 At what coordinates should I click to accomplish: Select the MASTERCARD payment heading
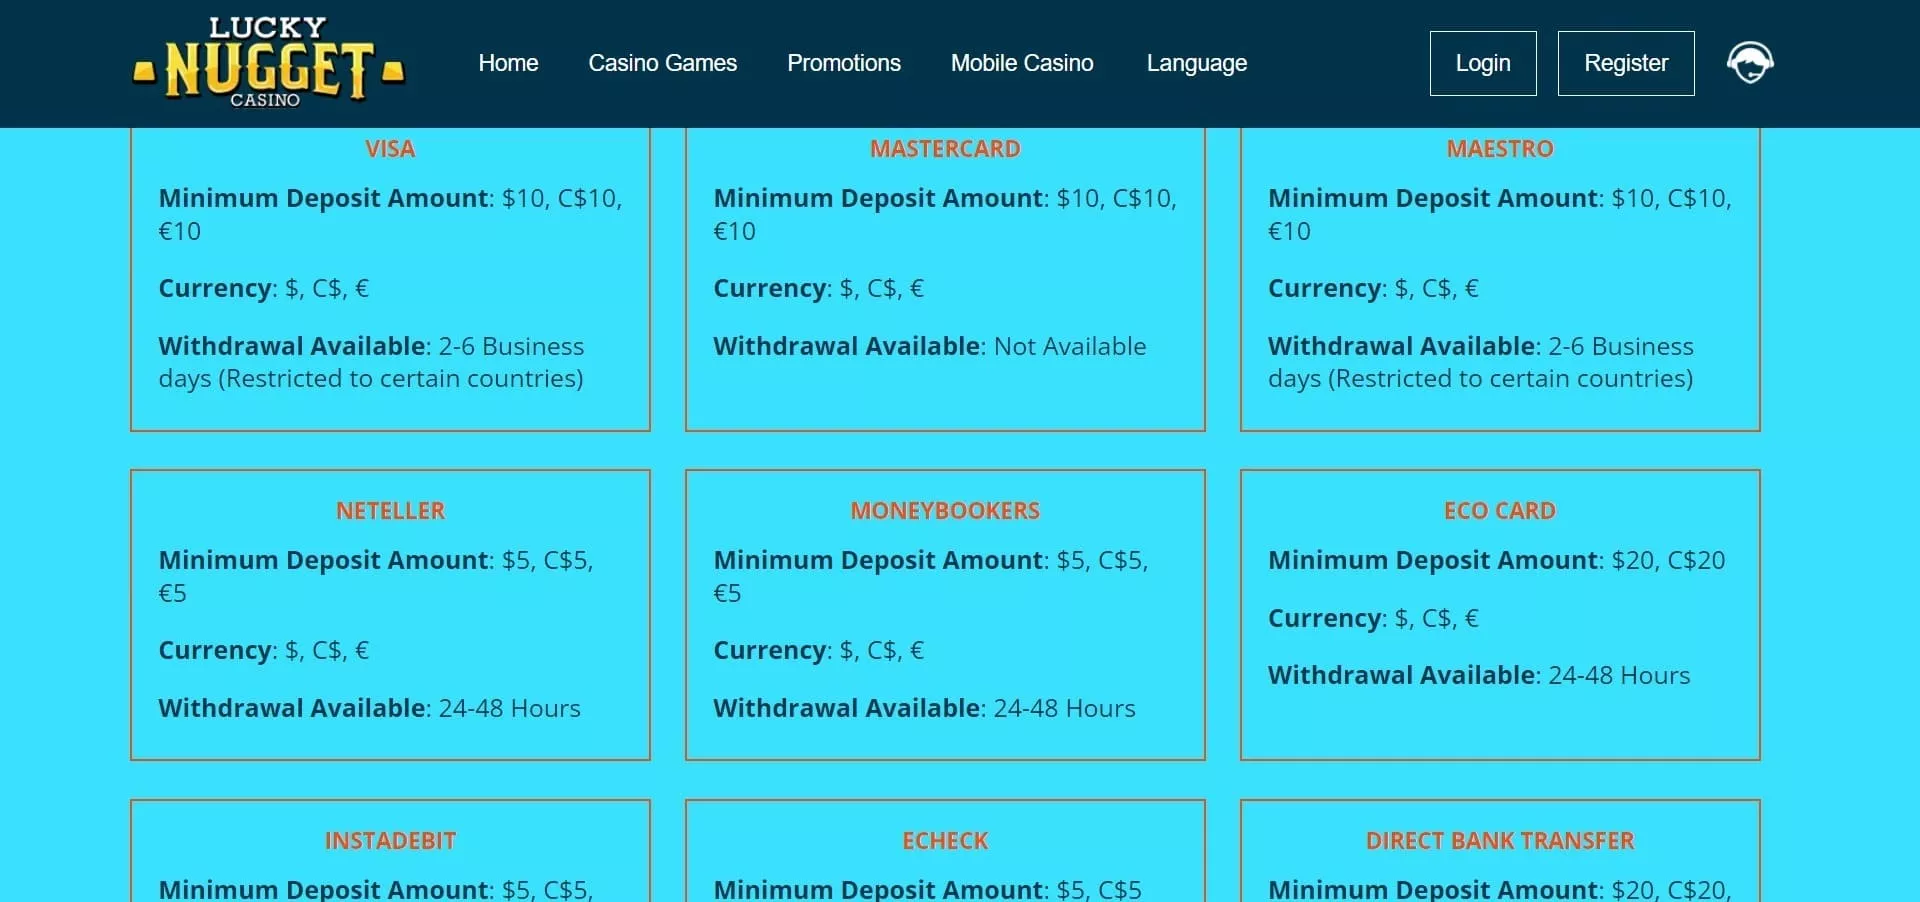click(x=945, y=149)
